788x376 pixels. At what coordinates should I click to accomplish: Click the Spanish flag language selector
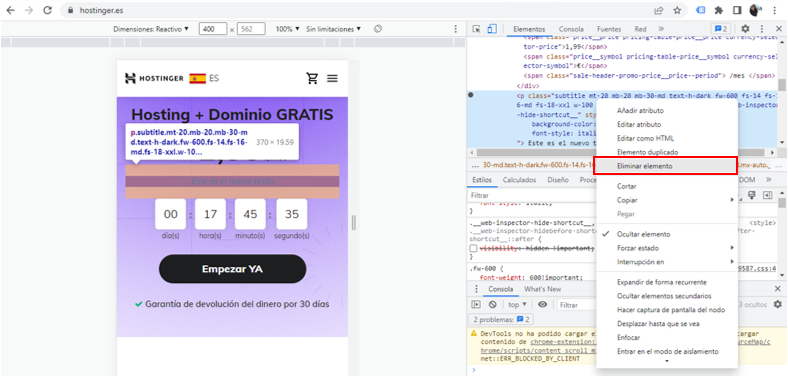pyautogui.click(x=198, y=78)
